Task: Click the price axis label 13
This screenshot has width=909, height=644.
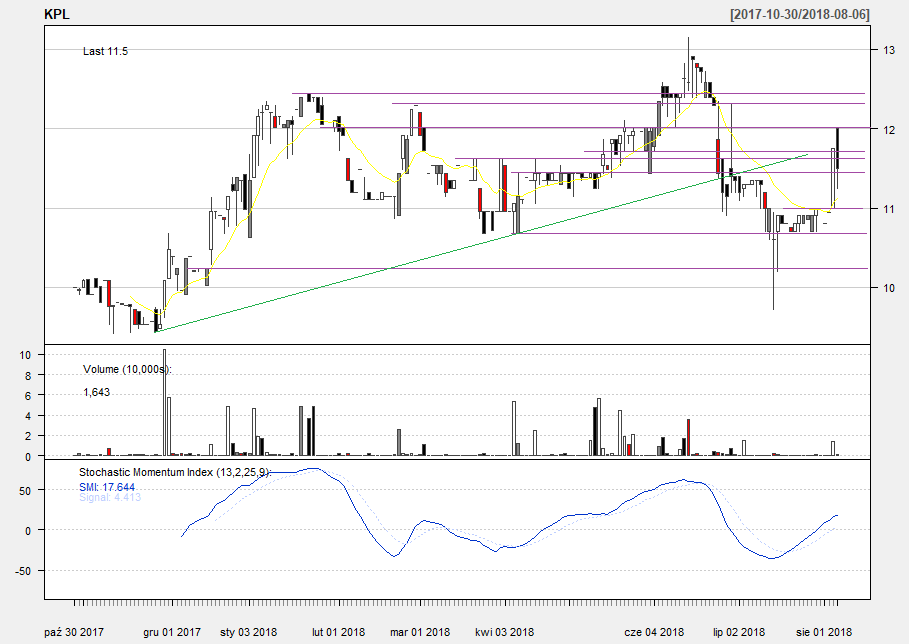Action: [x=889, y=50]
